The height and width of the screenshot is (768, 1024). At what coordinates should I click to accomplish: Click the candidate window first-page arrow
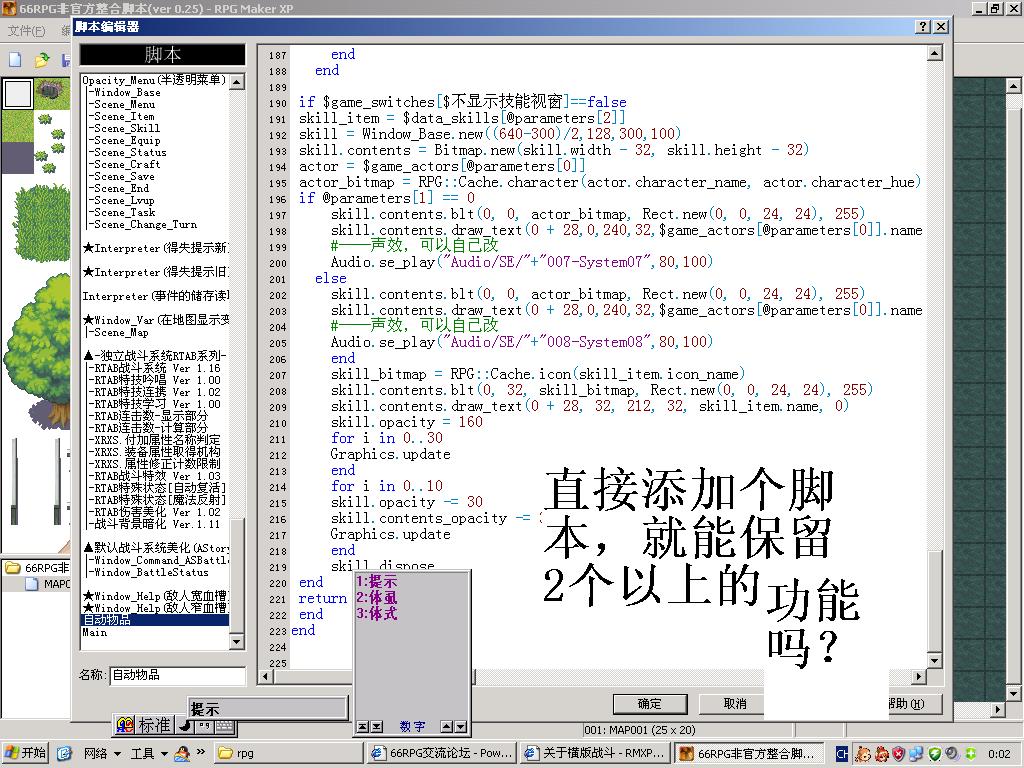(x=362, y=726)
